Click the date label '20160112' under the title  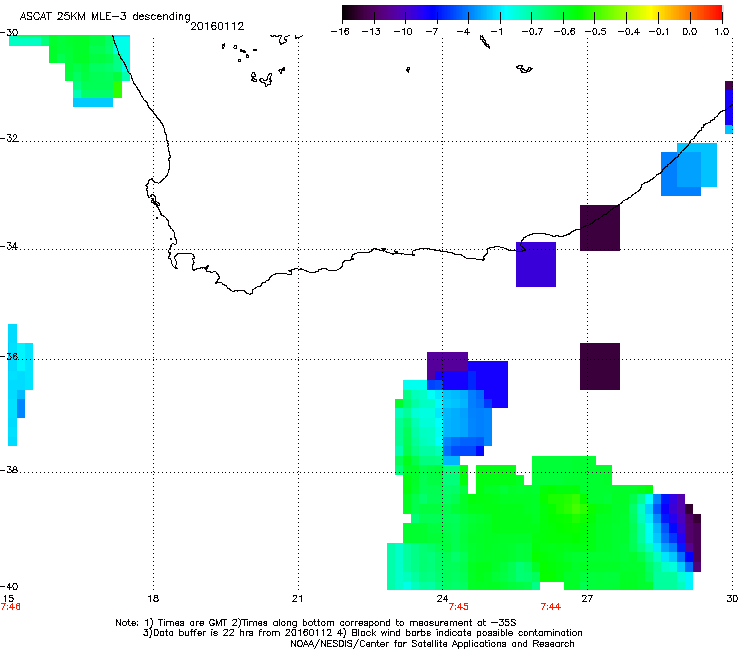click(217, 26)
